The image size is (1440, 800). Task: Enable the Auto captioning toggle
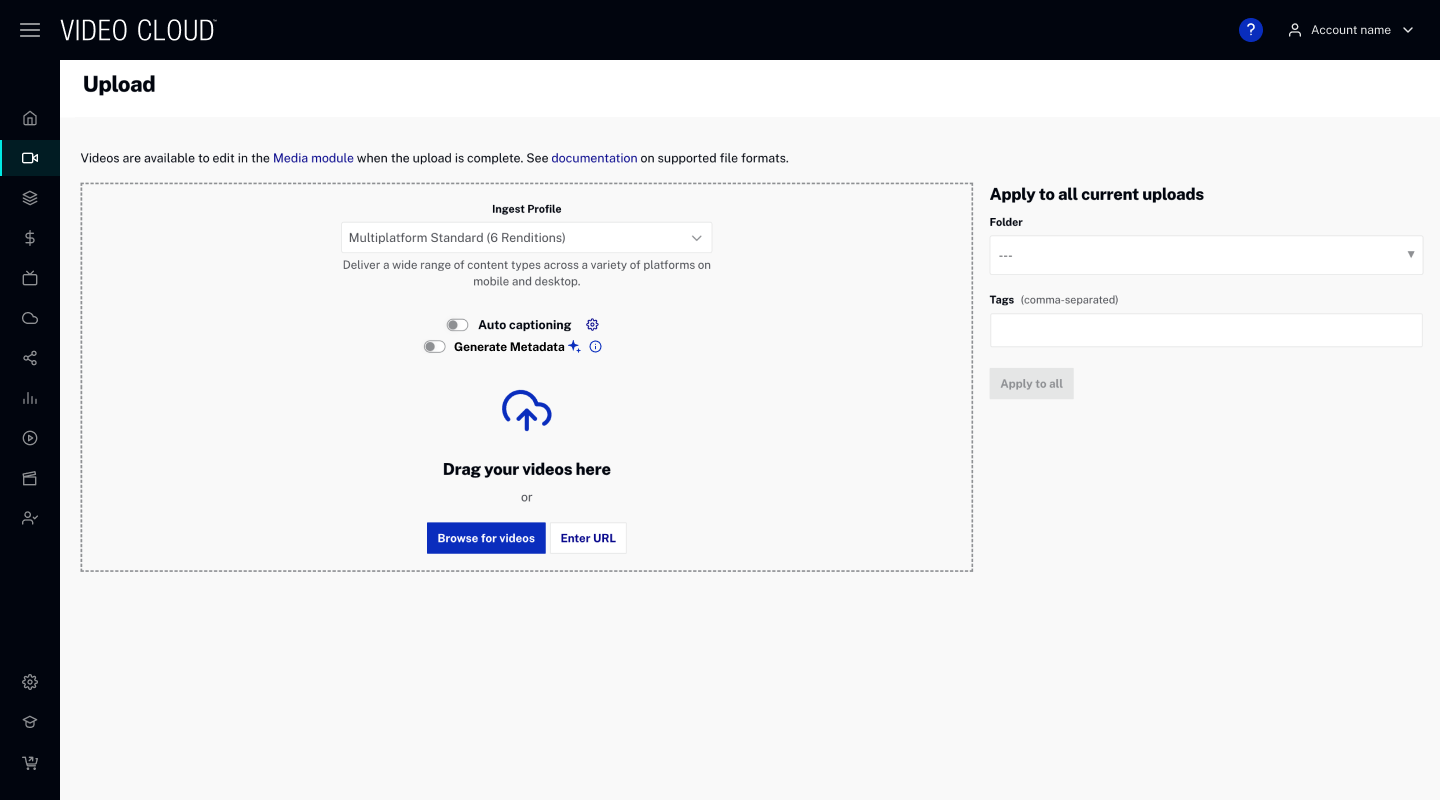[457, 325]
